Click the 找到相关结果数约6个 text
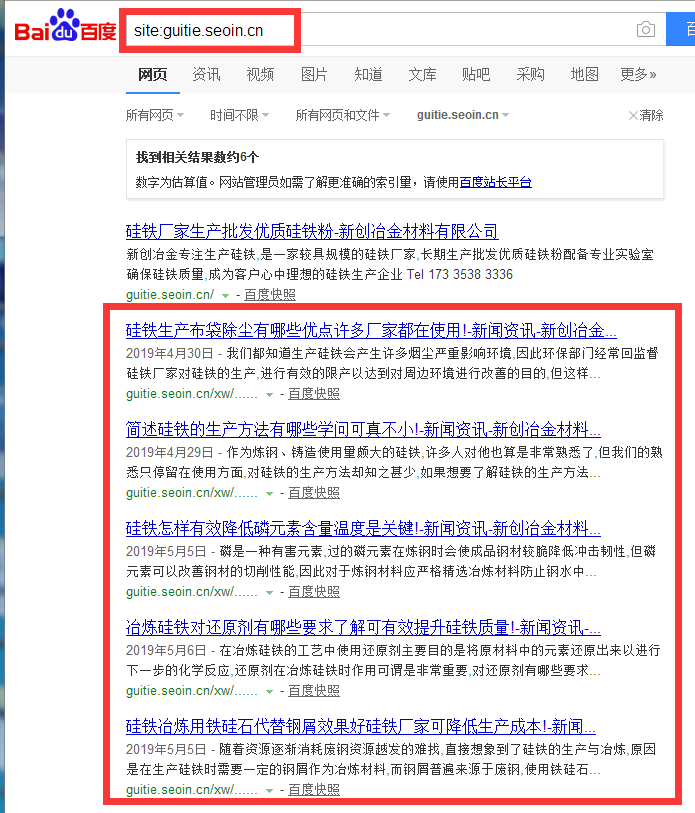 (197, 157)
